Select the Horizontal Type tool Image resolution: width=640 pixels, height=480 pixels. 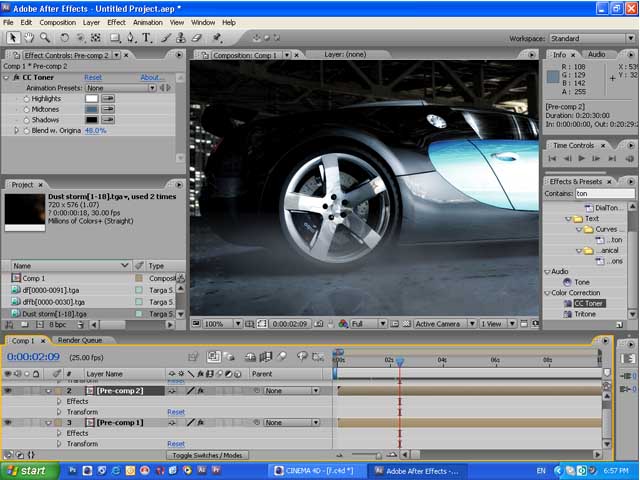(147, 38)
